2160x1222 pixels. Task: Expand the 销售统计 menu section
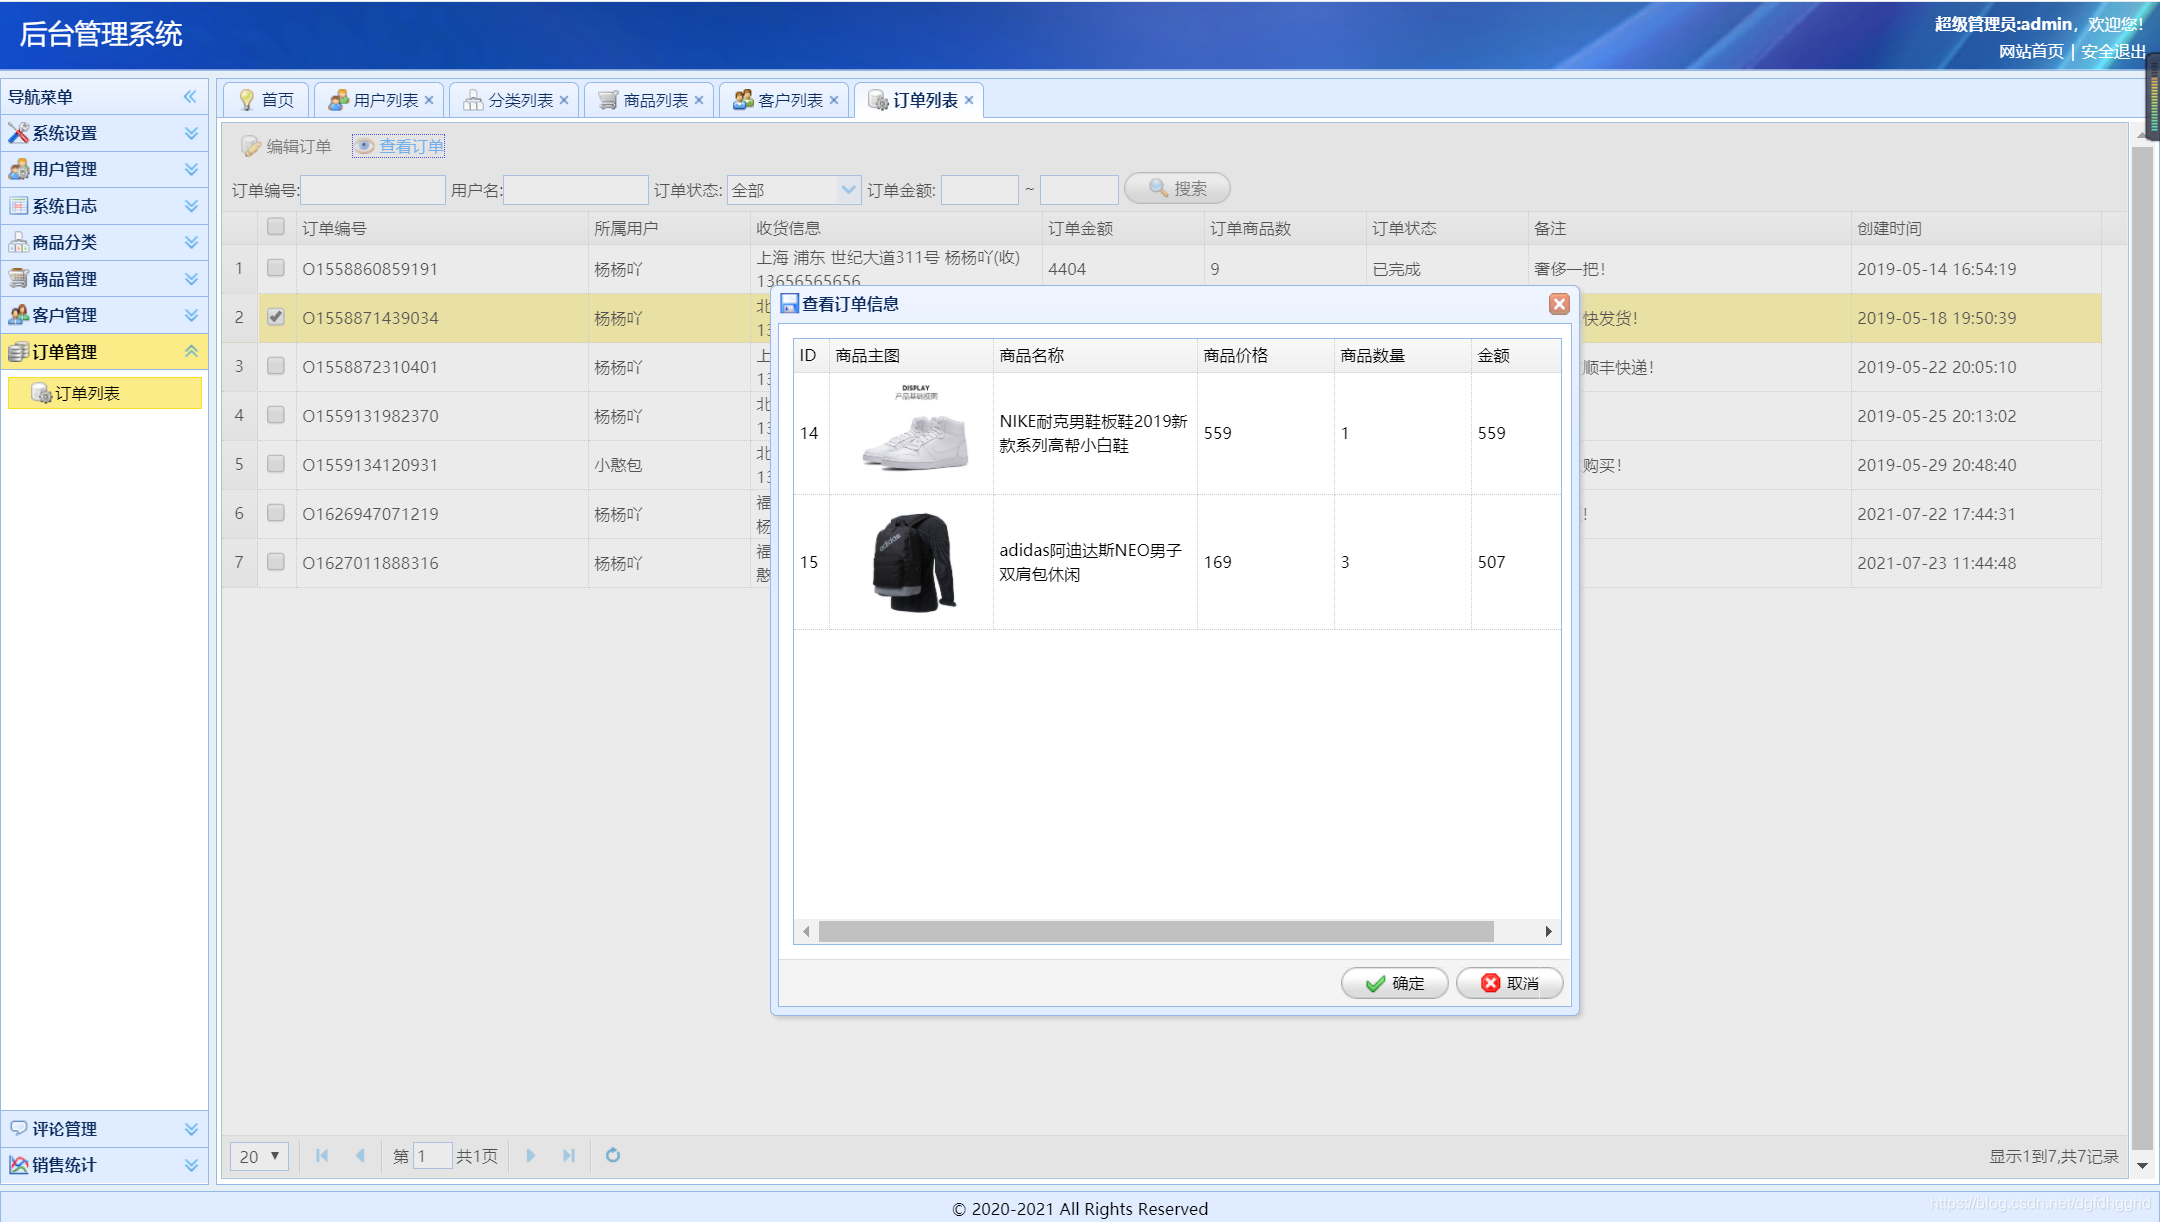point(191,1165)
